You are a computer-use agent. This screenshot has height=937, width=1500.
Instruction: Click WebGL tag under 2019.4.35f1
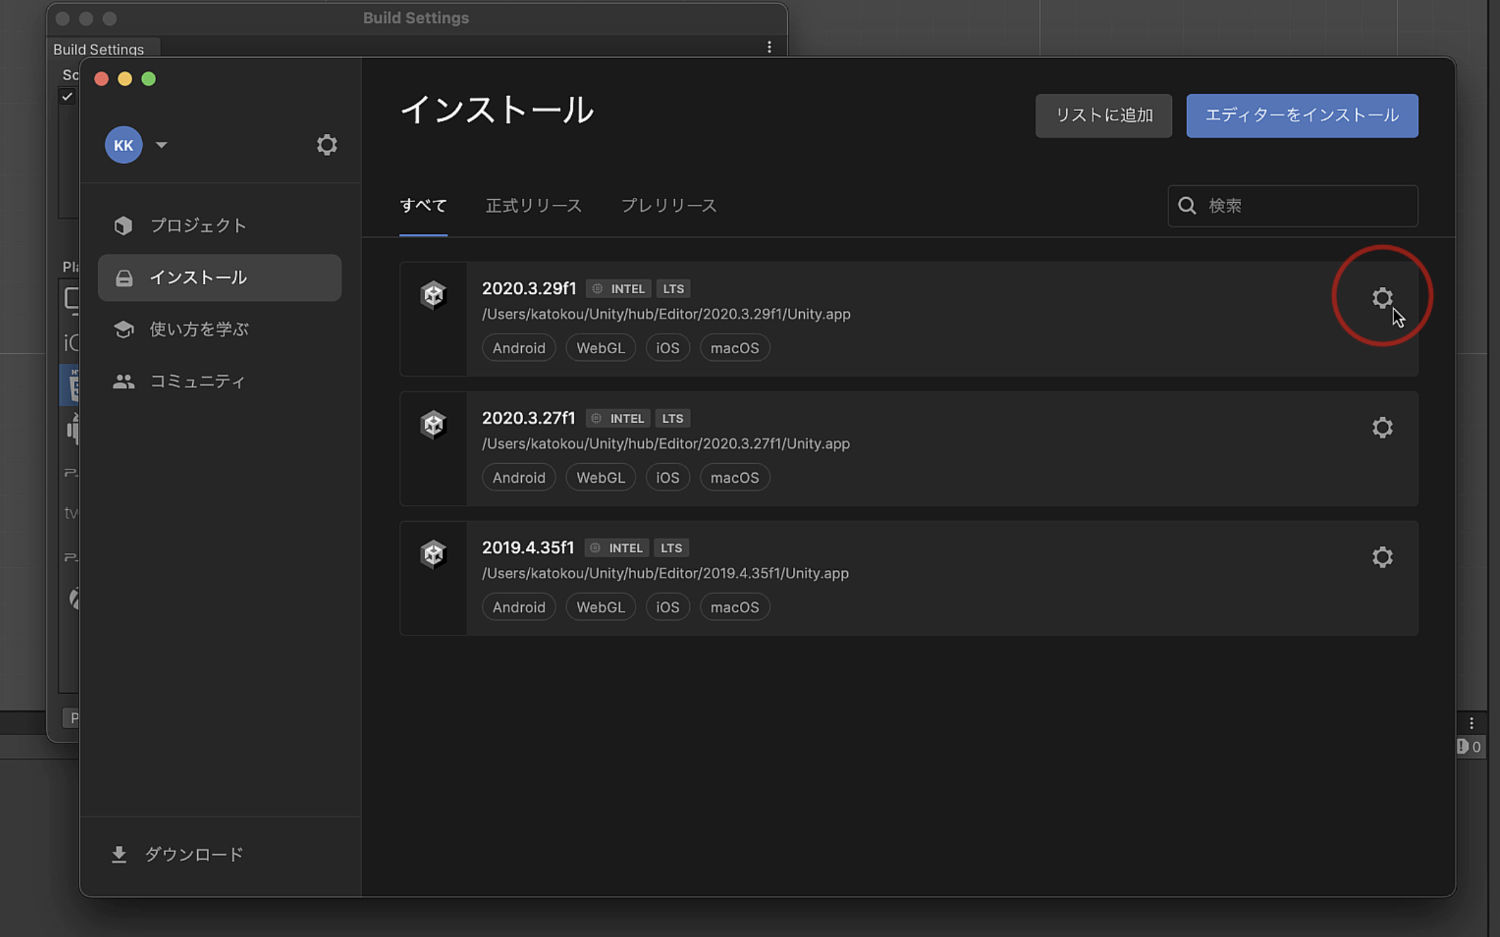click(x=600, y=607)
